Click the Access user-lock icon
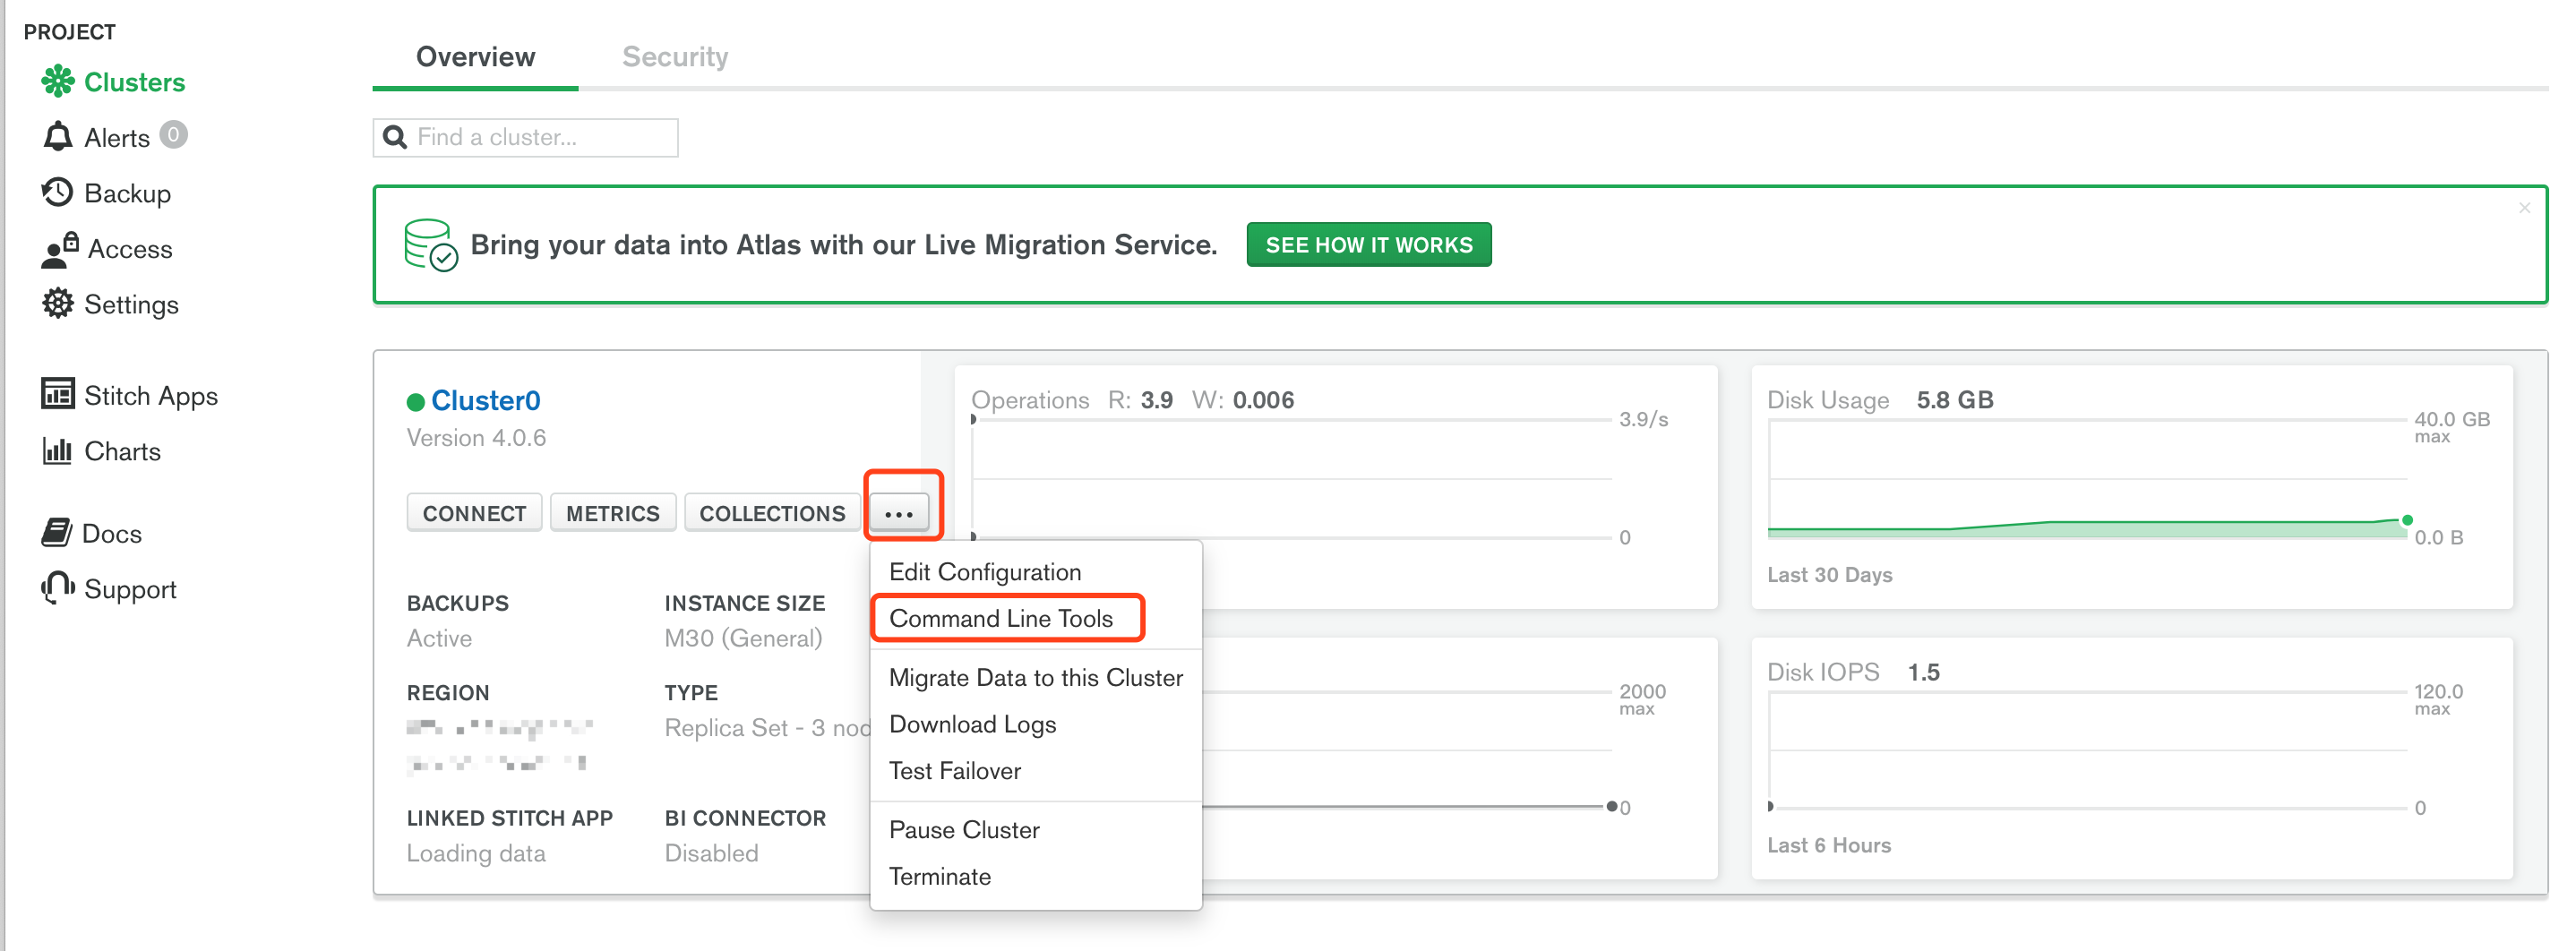2576x951 pixels. click(x=60, y=249)
